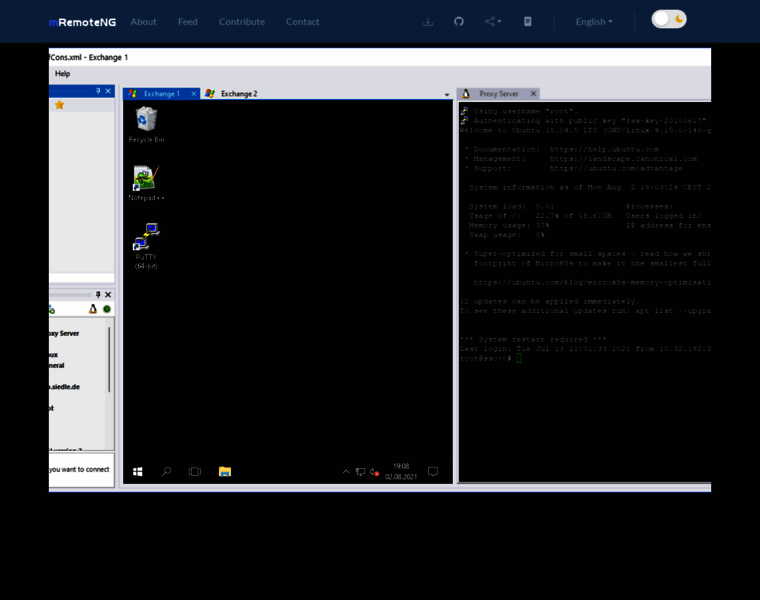Open the documentation book icon
760x600 pixels.
pos(528,22)
